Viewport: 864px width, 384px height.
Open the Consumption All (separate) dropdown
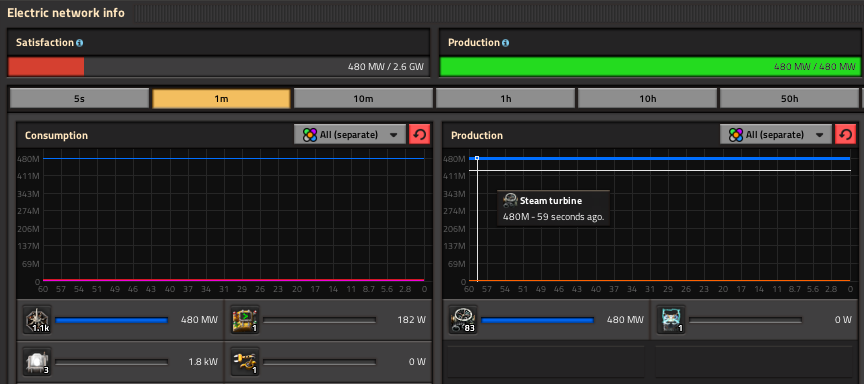click(x=350, y=135)
